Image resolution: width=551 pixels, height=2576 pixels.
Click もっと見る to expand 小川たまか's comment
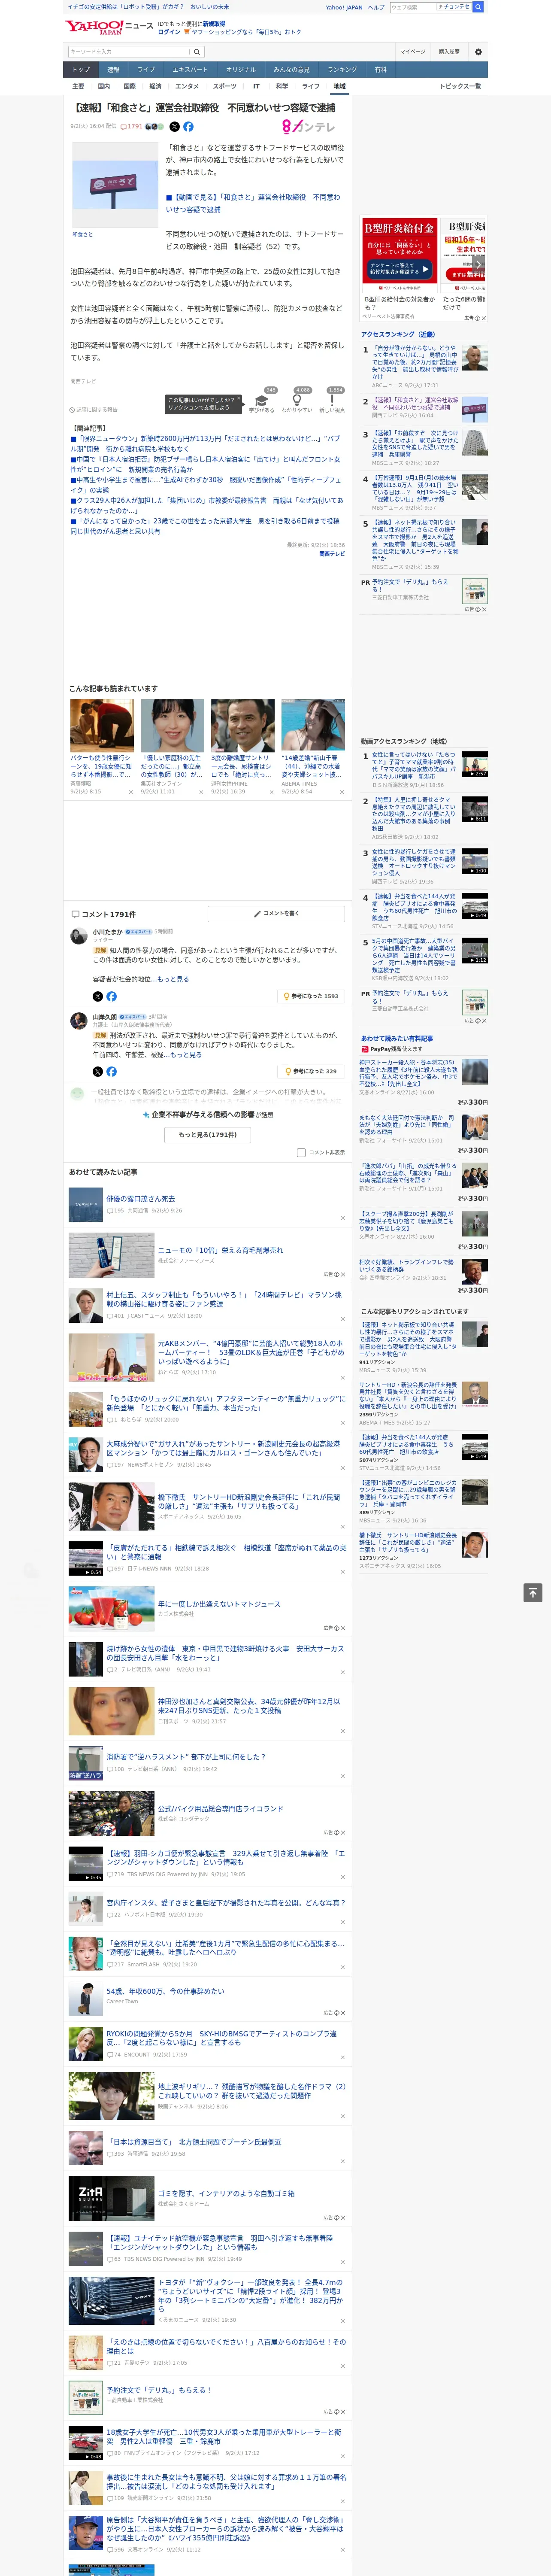(173, 979)
